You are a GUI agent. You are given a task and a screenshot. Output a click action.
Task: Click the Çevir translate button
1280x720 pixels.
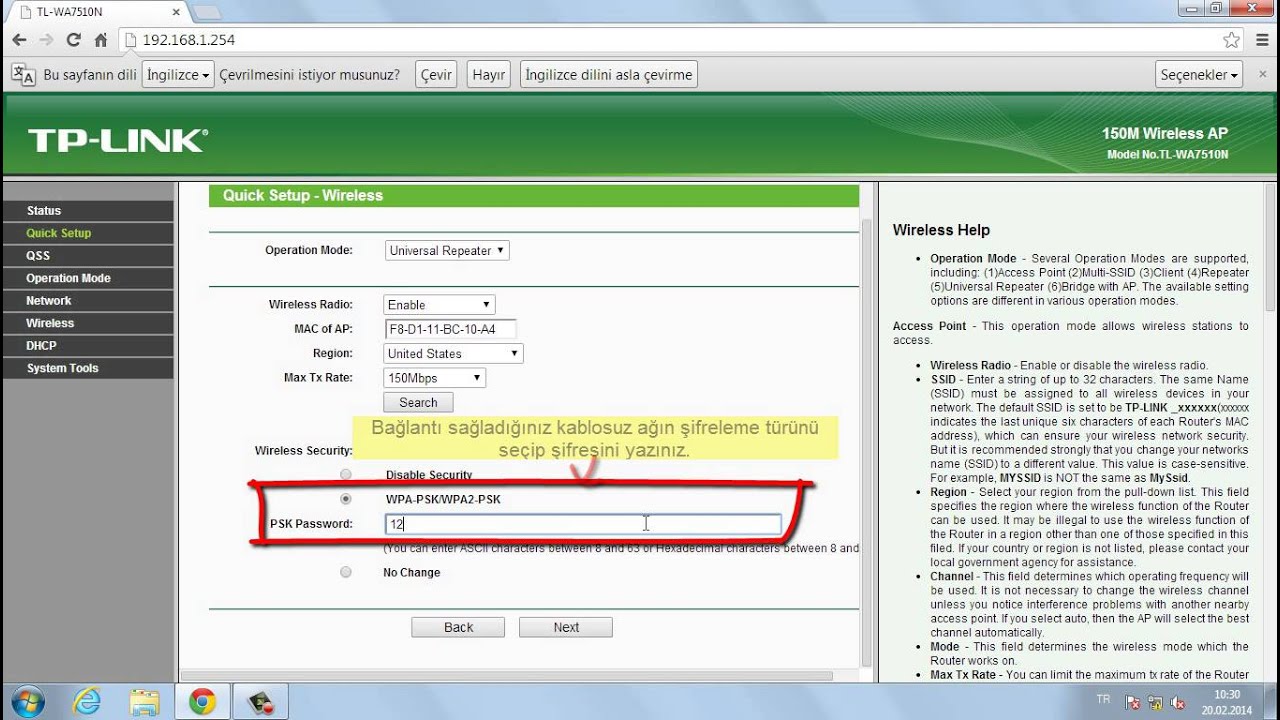(x=436, y=75)
